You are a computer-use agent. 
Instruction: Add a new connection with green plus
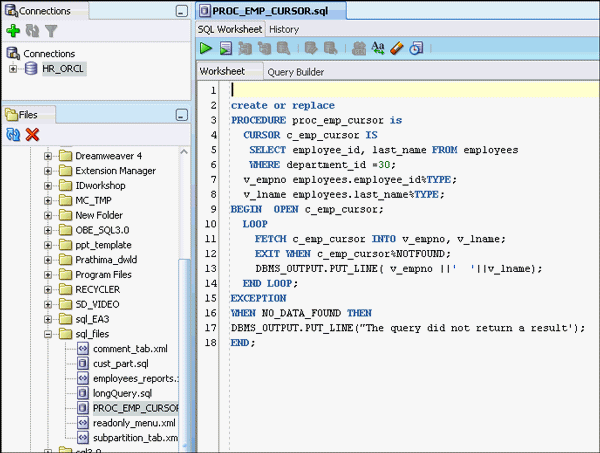click(x=13, y=32)
